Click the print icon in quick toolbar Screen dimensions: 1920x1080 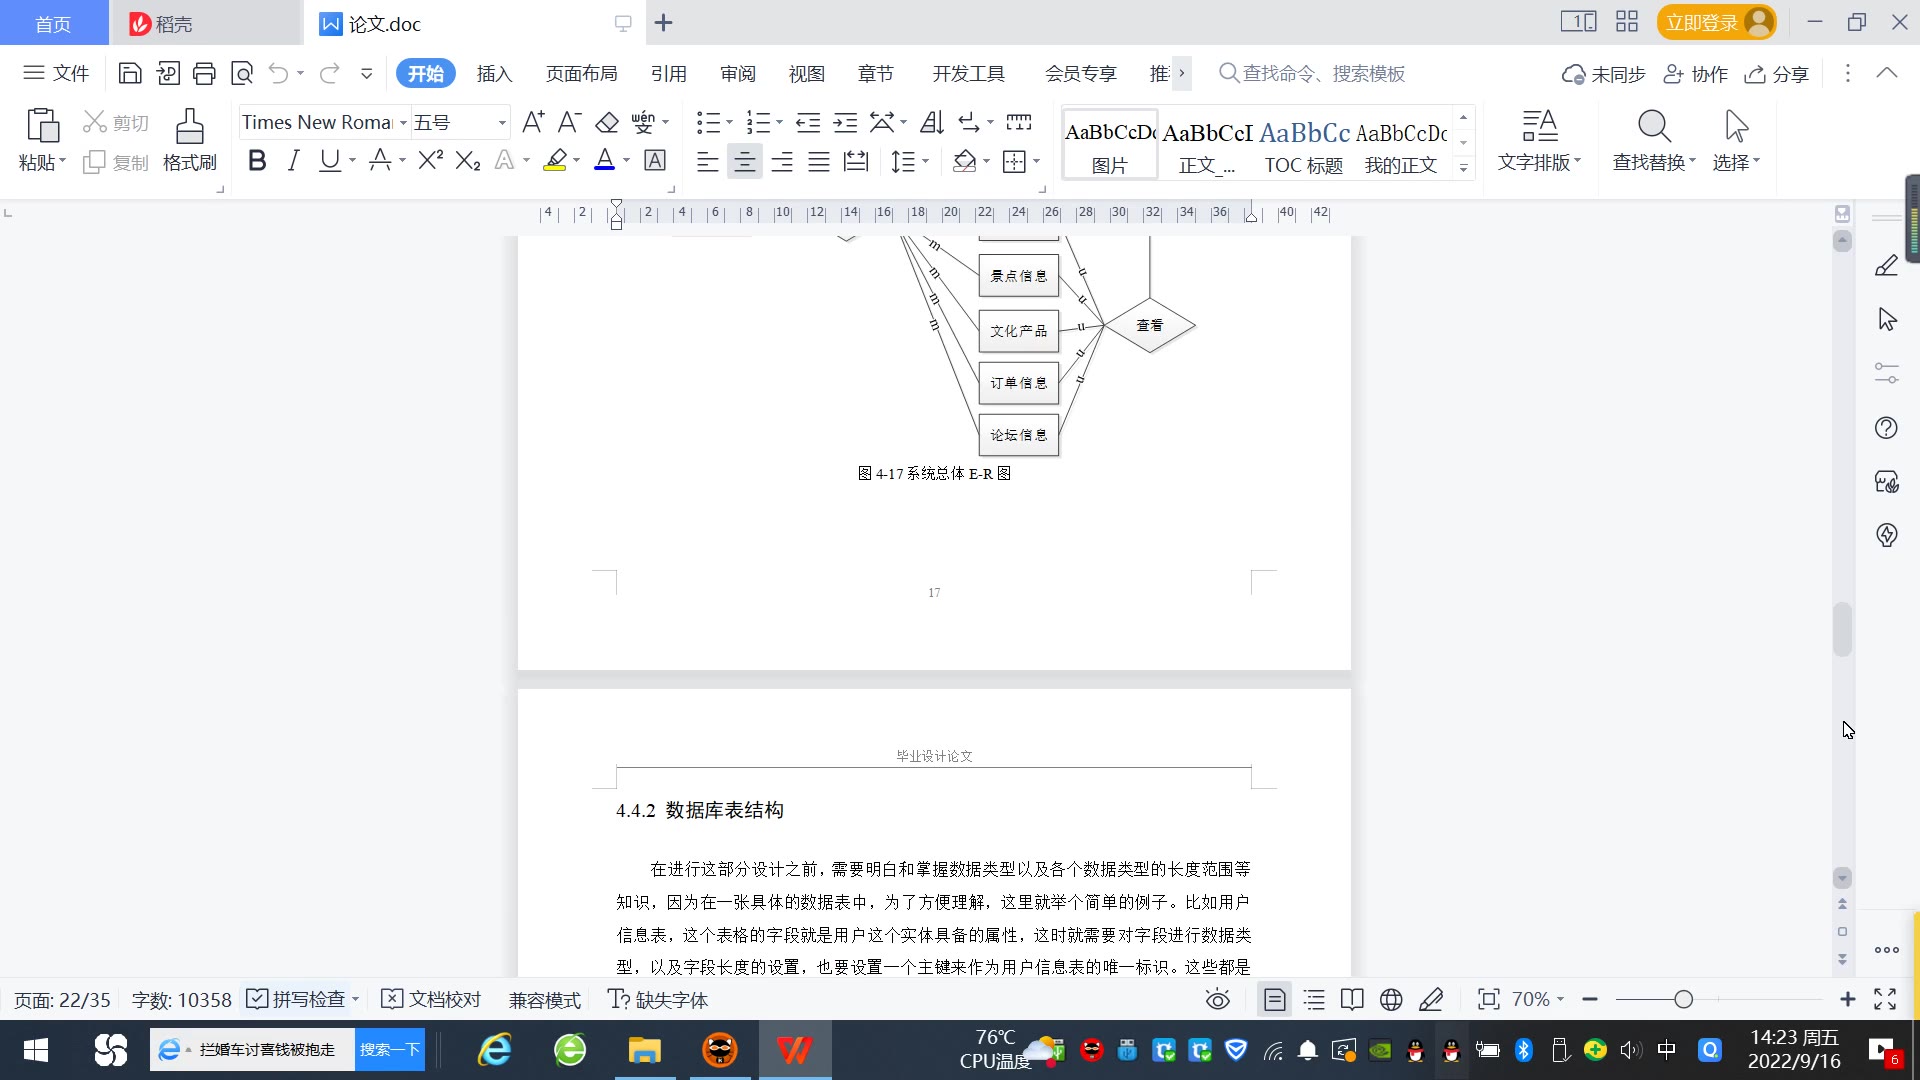tap(204, 73)
